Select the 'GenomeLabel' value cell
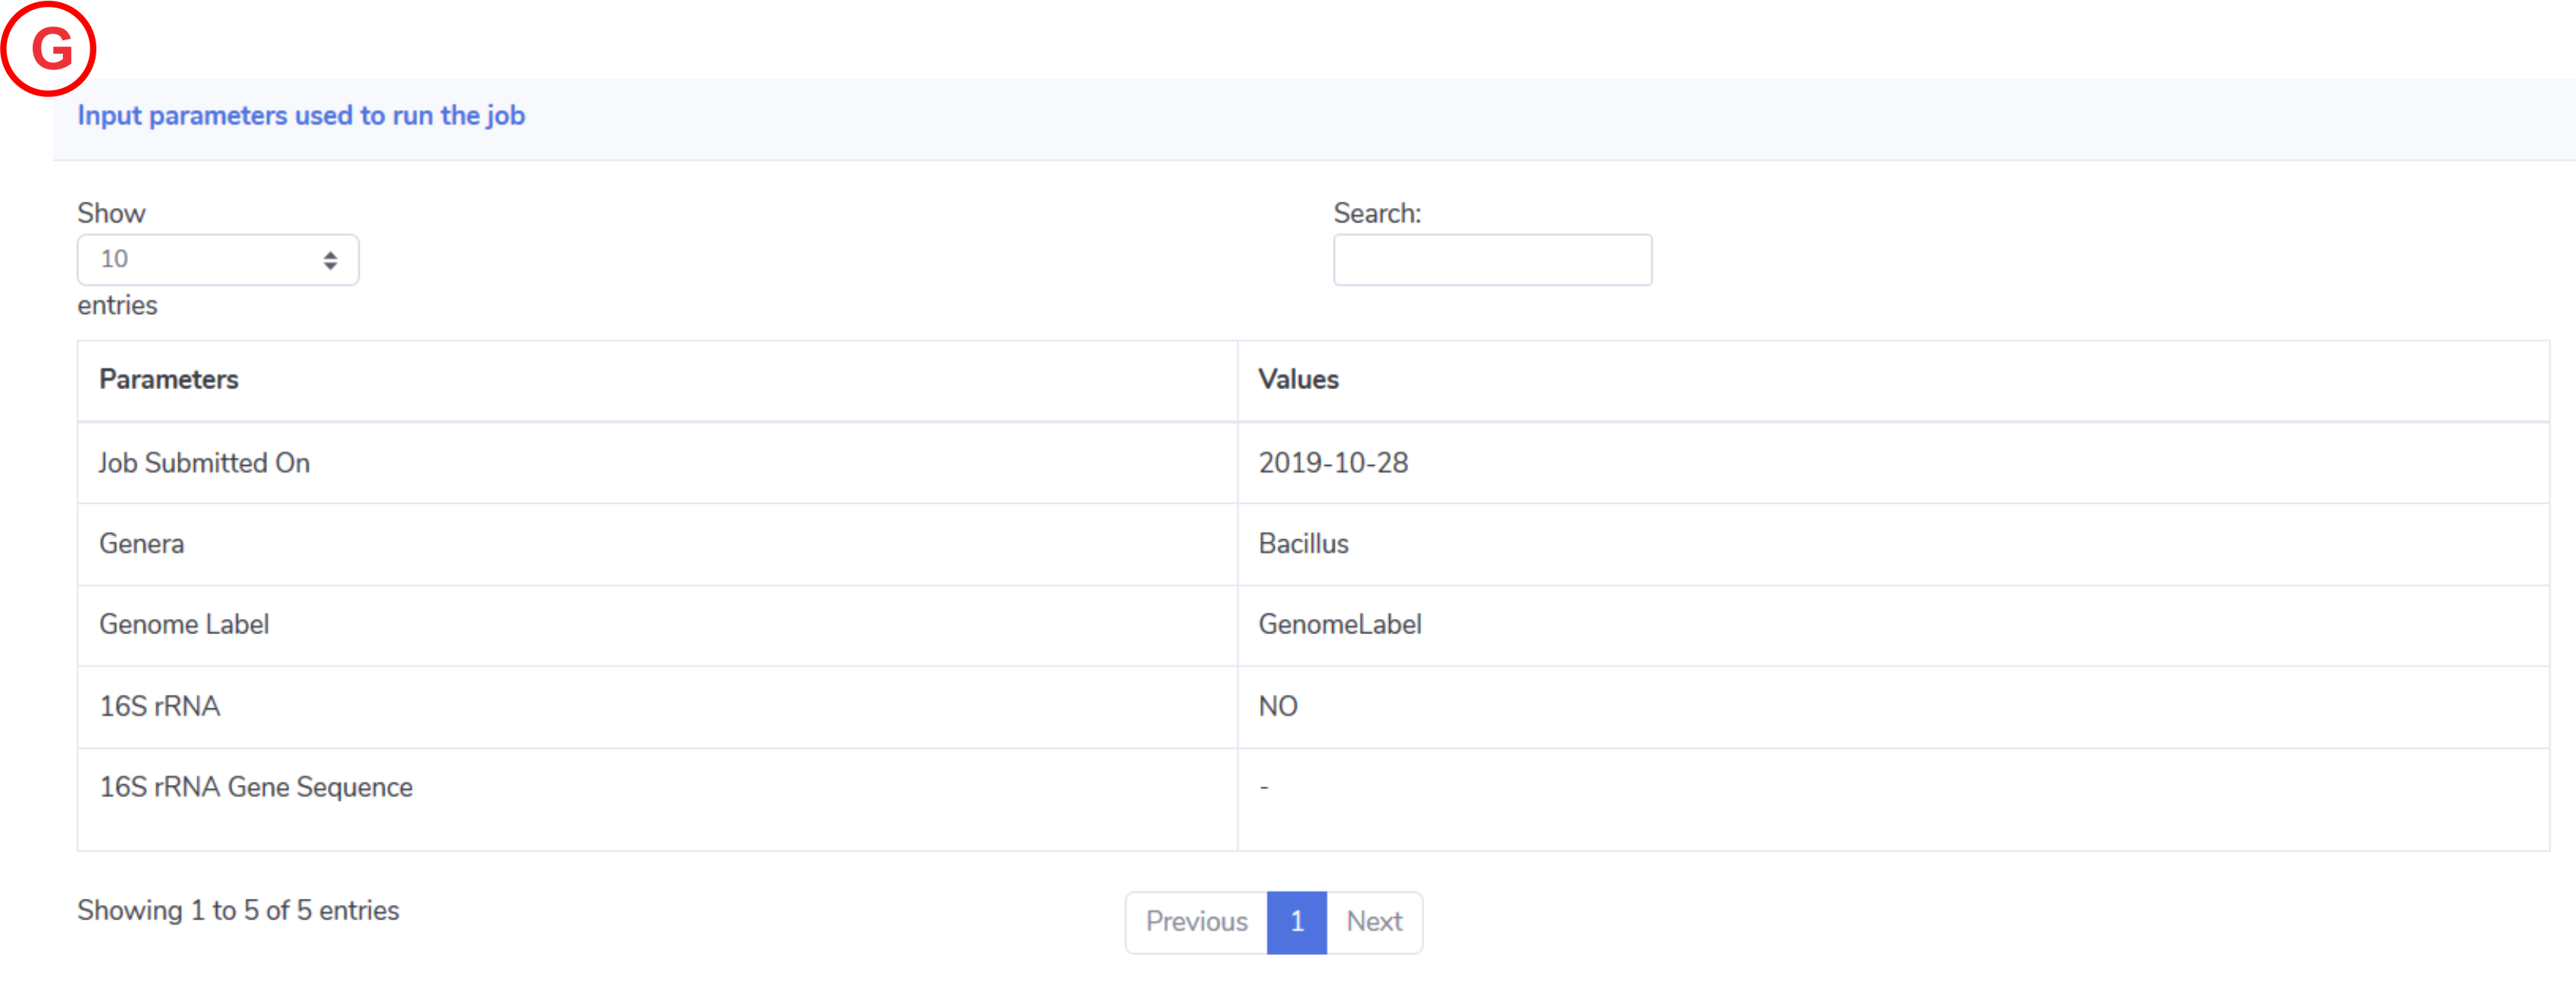The height and width of the screenshot is (1002, 2576). point(1893,625)
